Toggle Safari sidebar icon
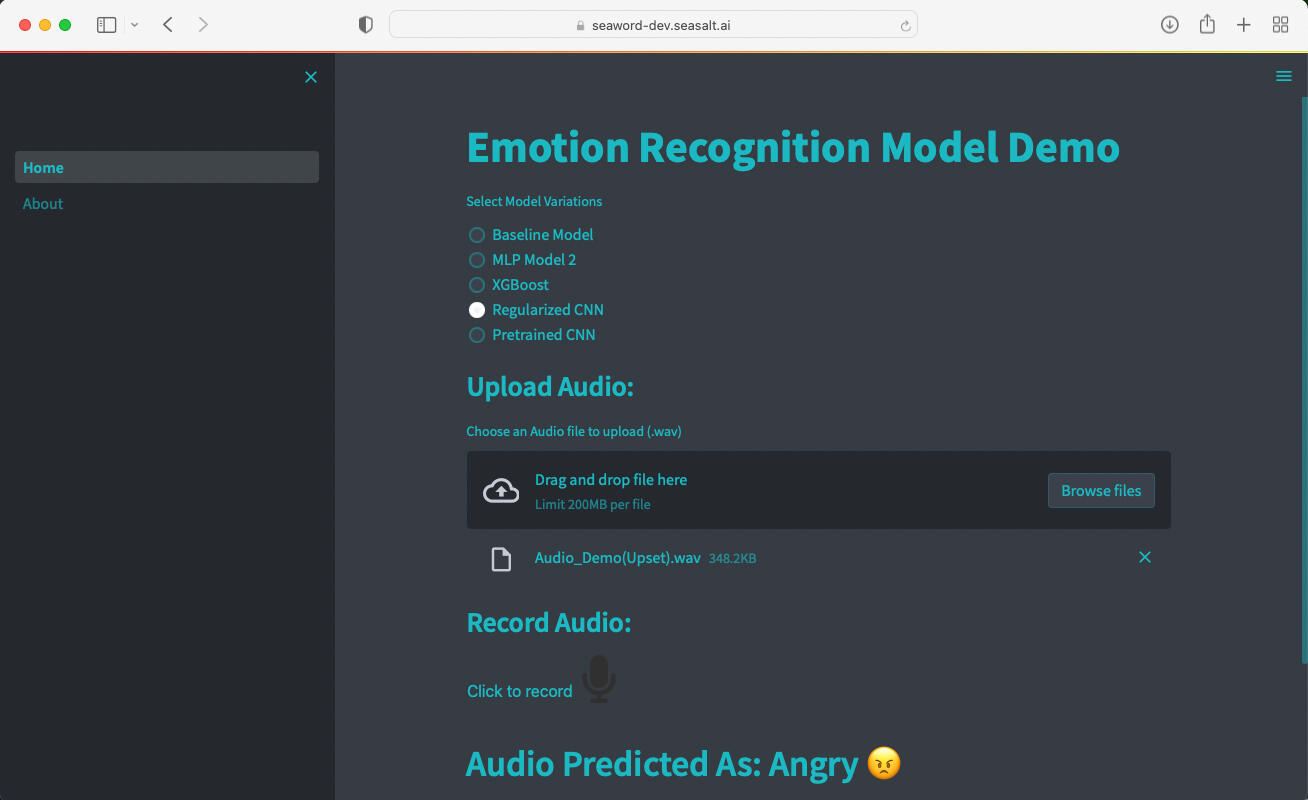Screen dimensions: 1308x800 pyautogui.click(x=106, y=25)
